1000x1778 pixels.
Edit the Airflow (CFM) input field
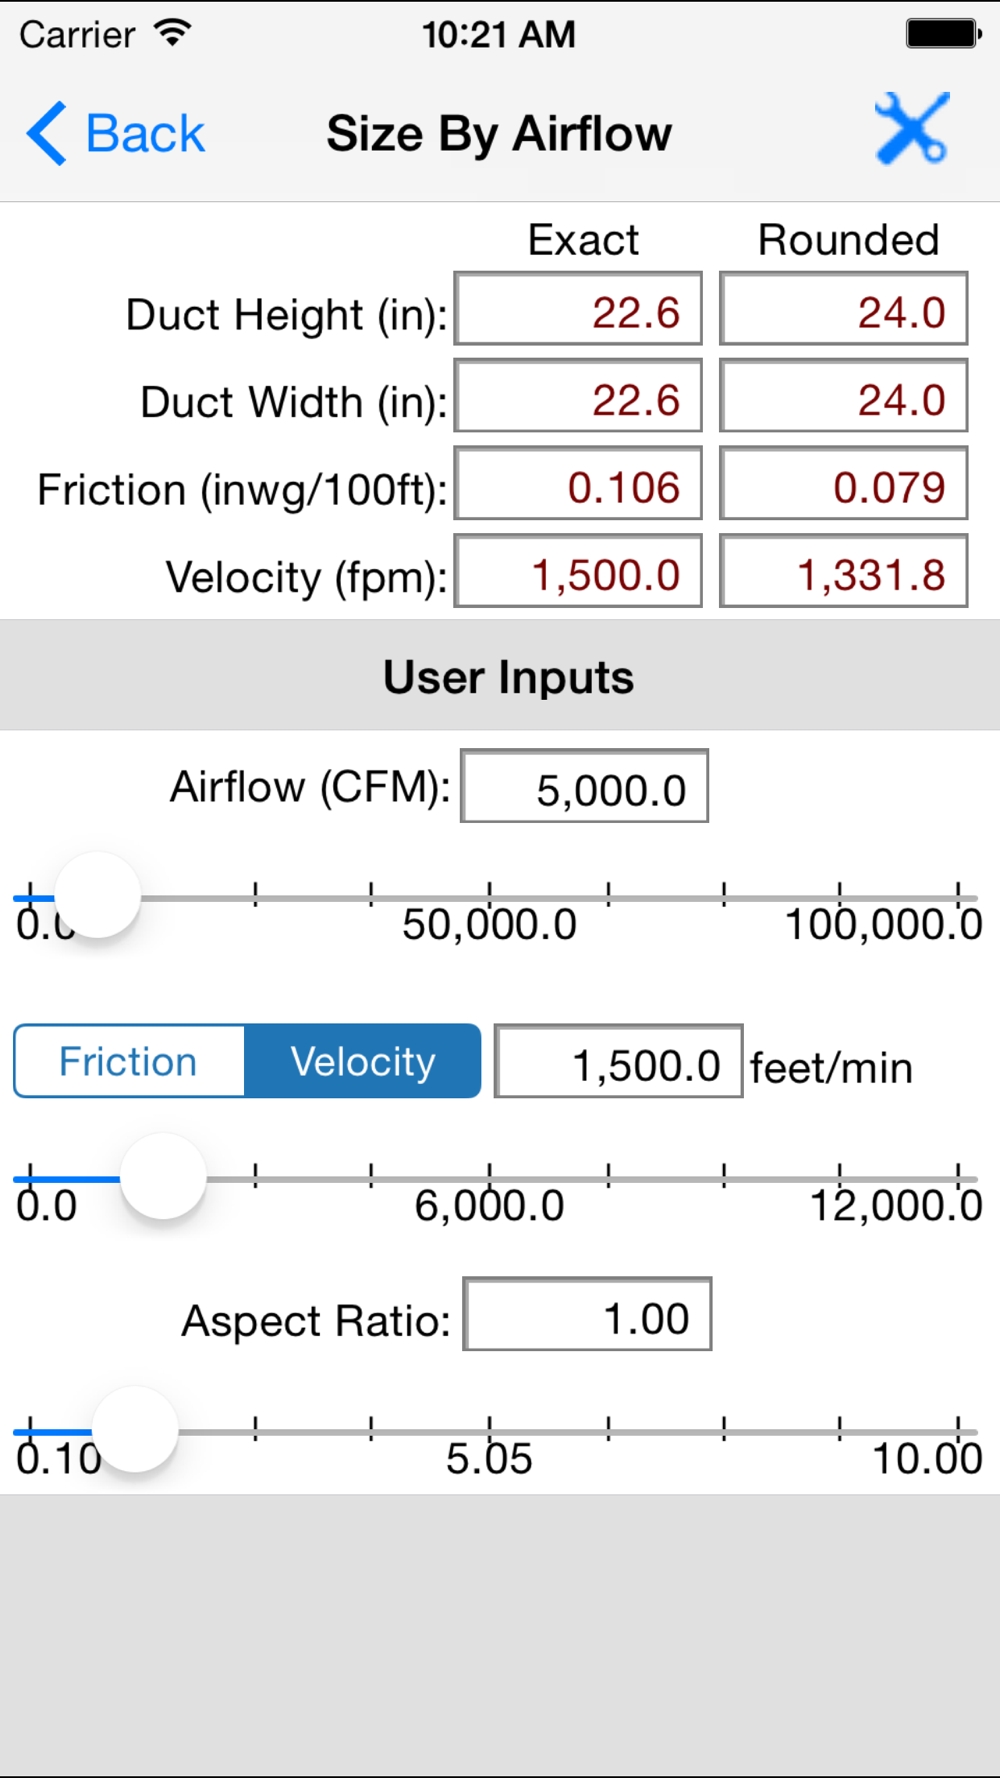point(584,787)
